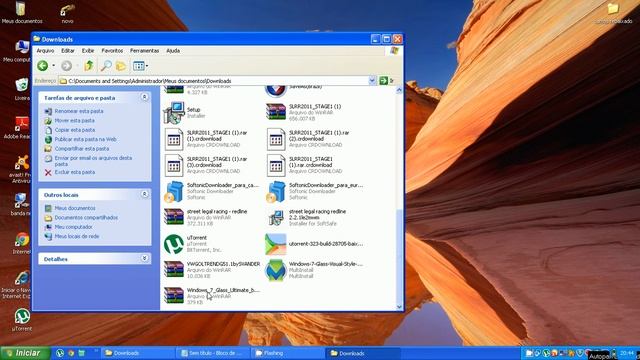Viewport: 640px width, 360px height.
Task: Click Publicar esta pasta na Web
Action: coord(85,139)
